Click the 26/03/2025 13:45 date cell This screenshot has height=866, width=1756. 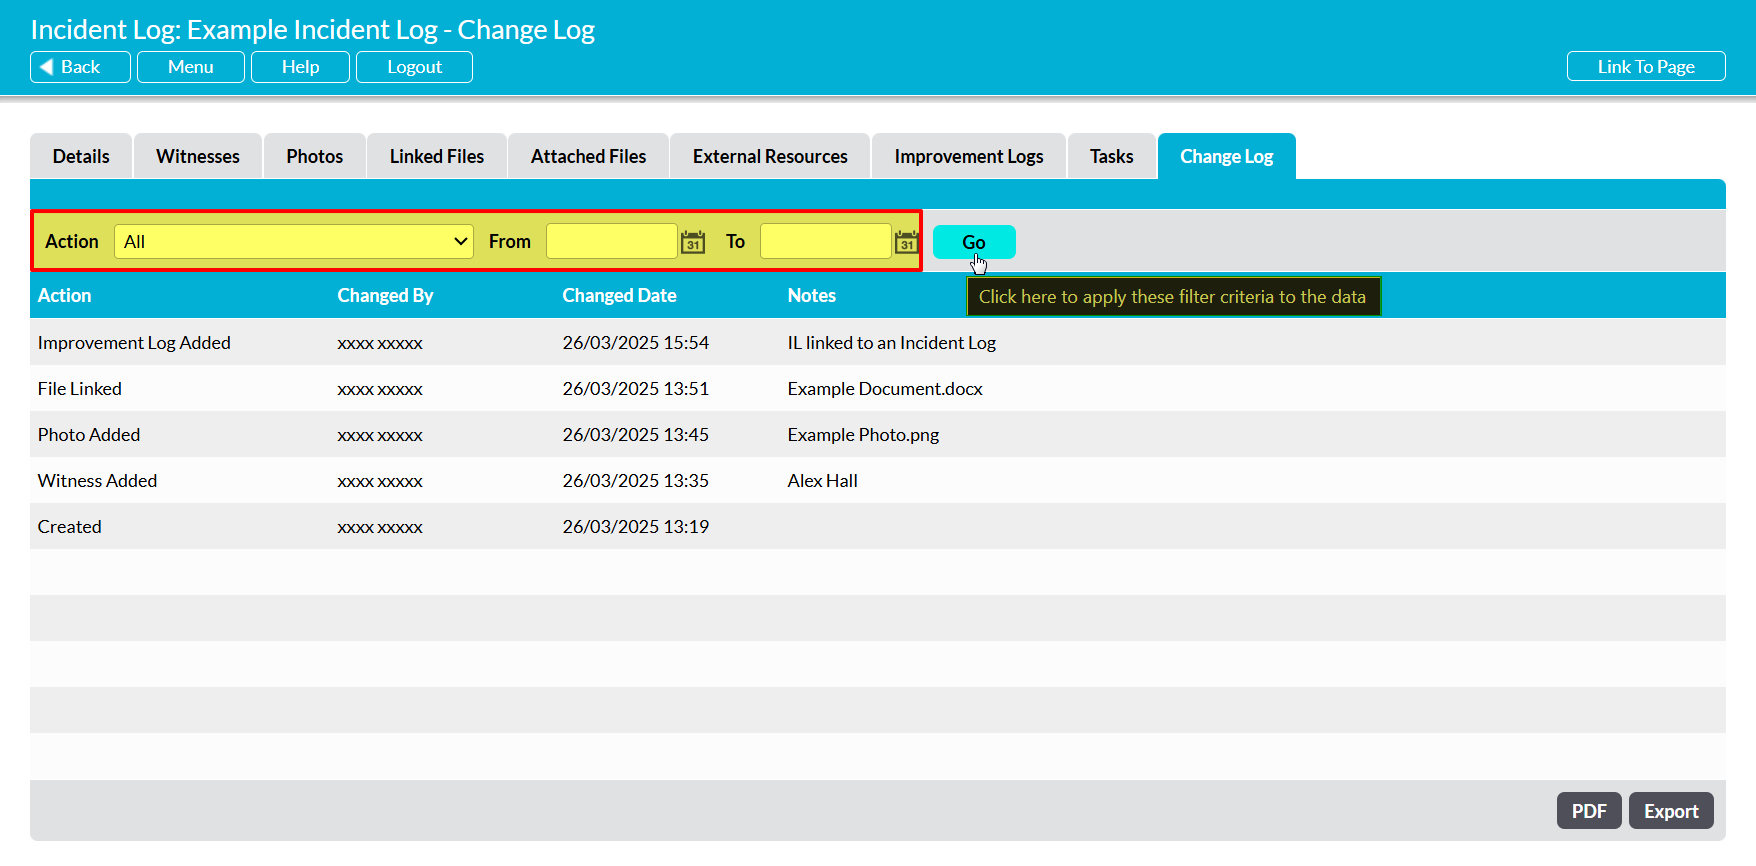tap(636, 435)
